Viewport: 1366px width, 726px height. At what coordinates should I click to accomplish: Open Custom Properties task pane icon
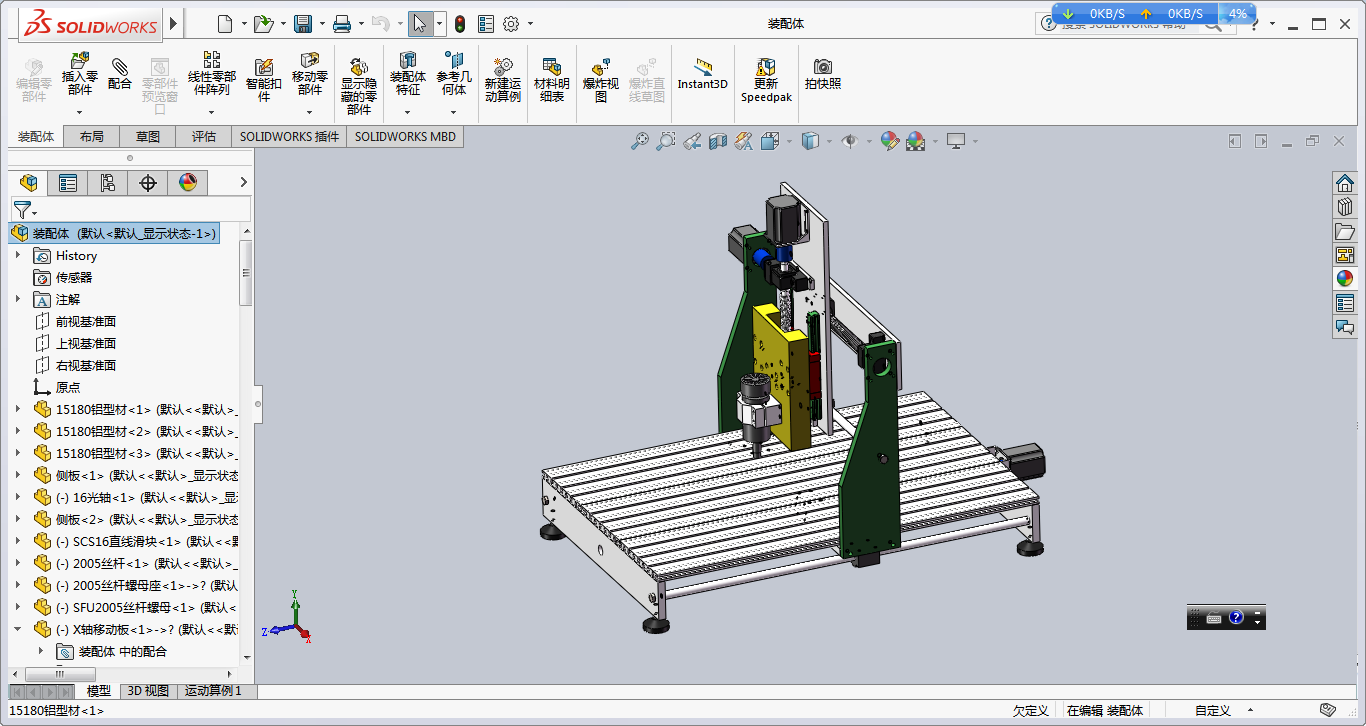click(1345, 302)
